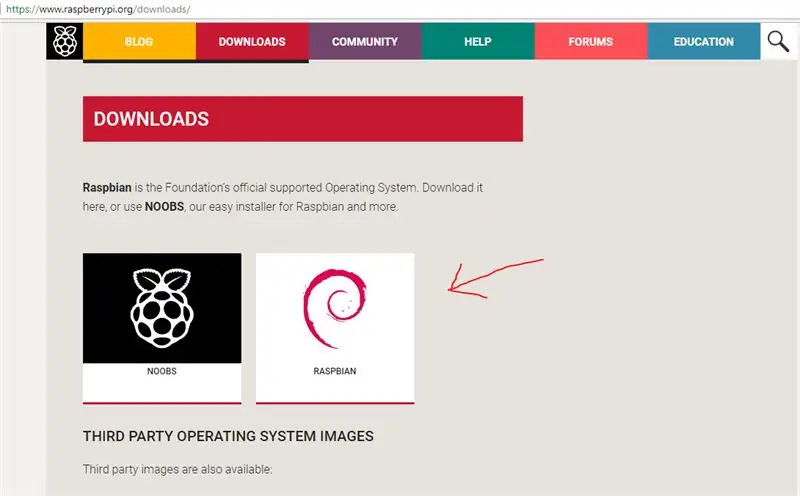Visit the FORUMS section
800x496 pixels.
[591, 41]
